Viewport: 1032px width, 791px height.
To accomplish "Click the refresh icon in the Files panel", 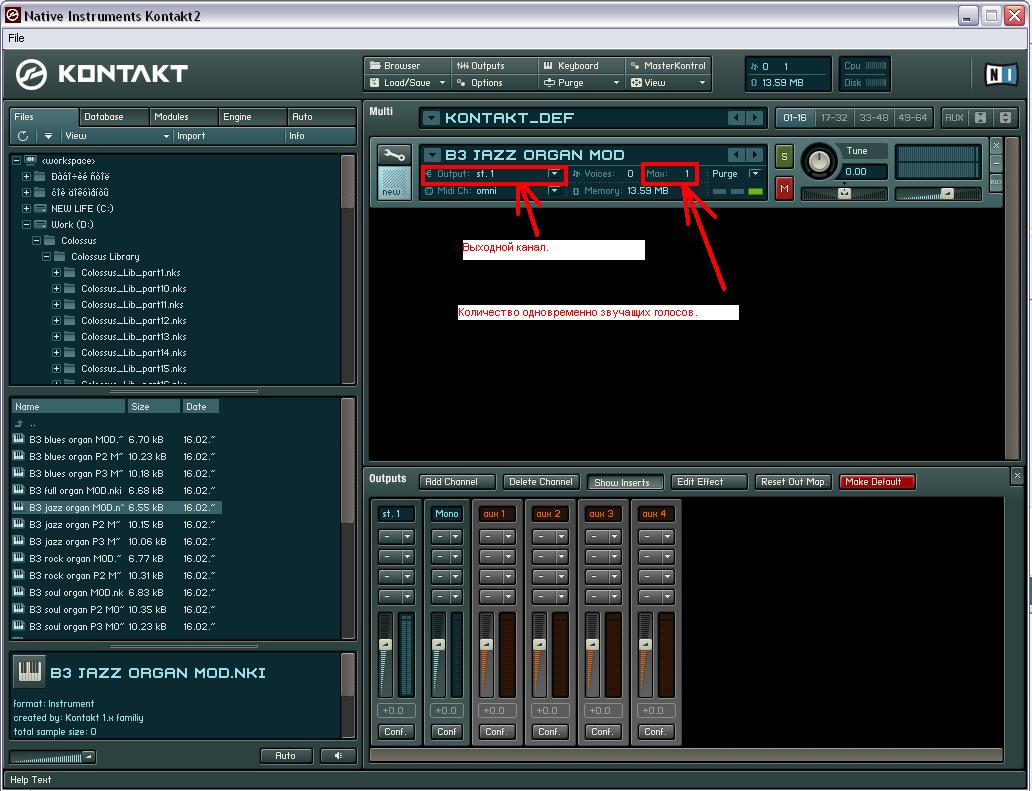I will tap(23, 136).
